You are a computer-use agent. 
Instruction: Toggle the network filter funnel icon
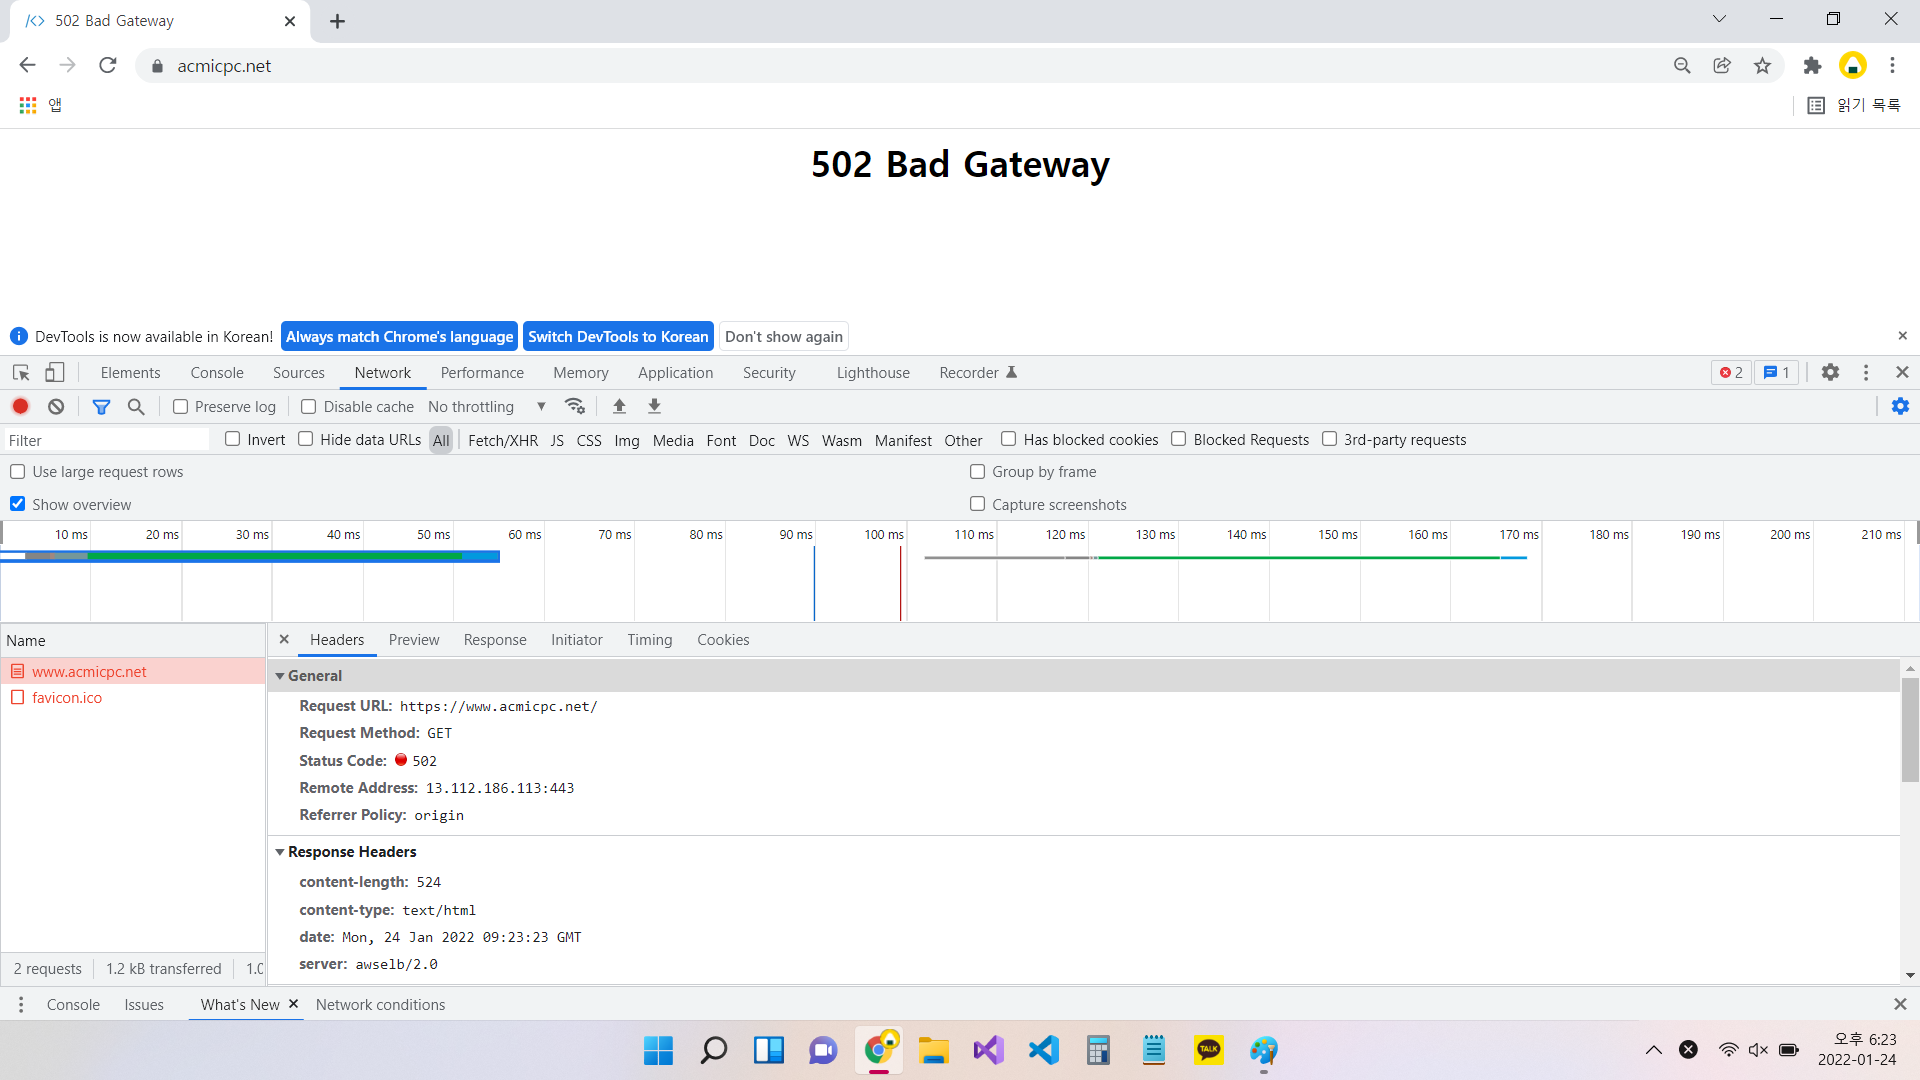point(101,406)
